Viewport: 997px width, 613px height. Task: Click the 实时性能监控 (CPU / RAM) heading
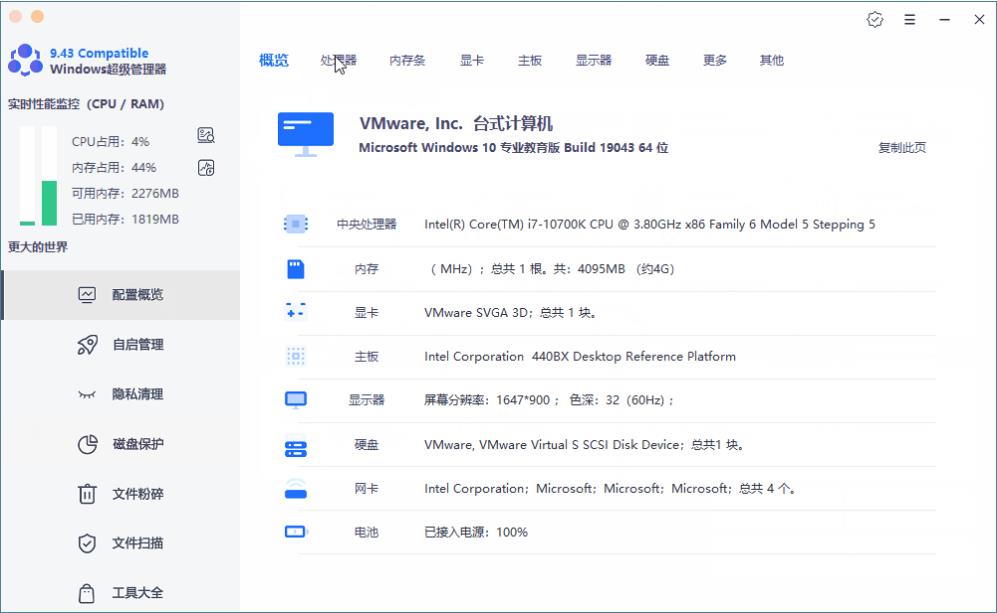pyautogui.click(x=86, y=104)
